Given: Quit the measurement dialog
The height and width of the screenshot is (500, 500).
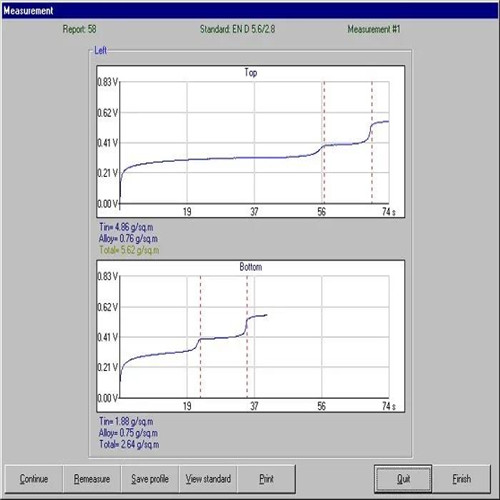Looking at the screenshot, I should click(403, 479).
